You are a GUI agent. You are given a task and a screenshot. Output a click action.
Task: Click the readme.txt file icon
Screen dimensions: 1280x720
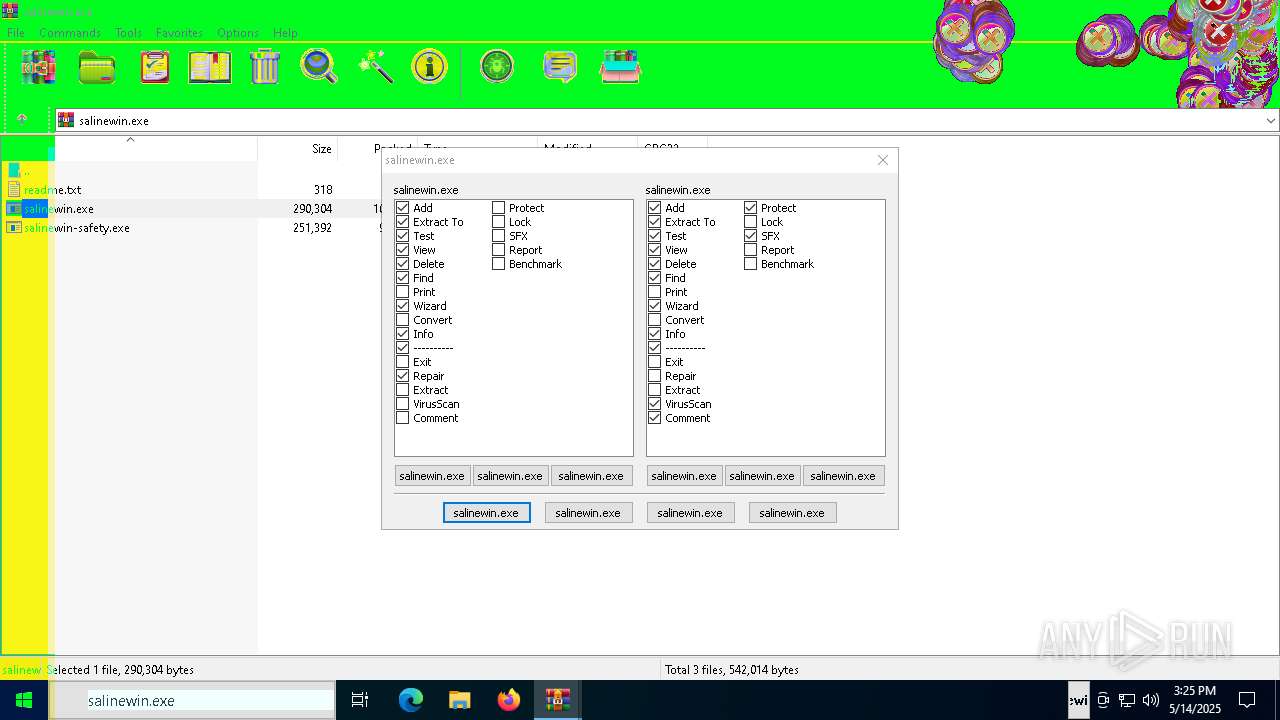14,189
